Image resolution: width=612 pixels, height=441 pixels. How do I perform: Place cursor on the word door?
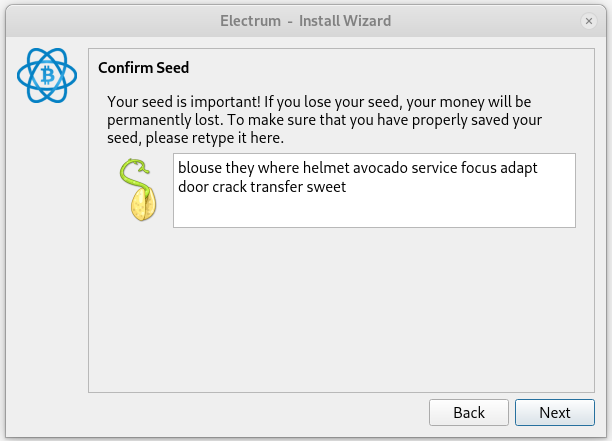point(193,187)
